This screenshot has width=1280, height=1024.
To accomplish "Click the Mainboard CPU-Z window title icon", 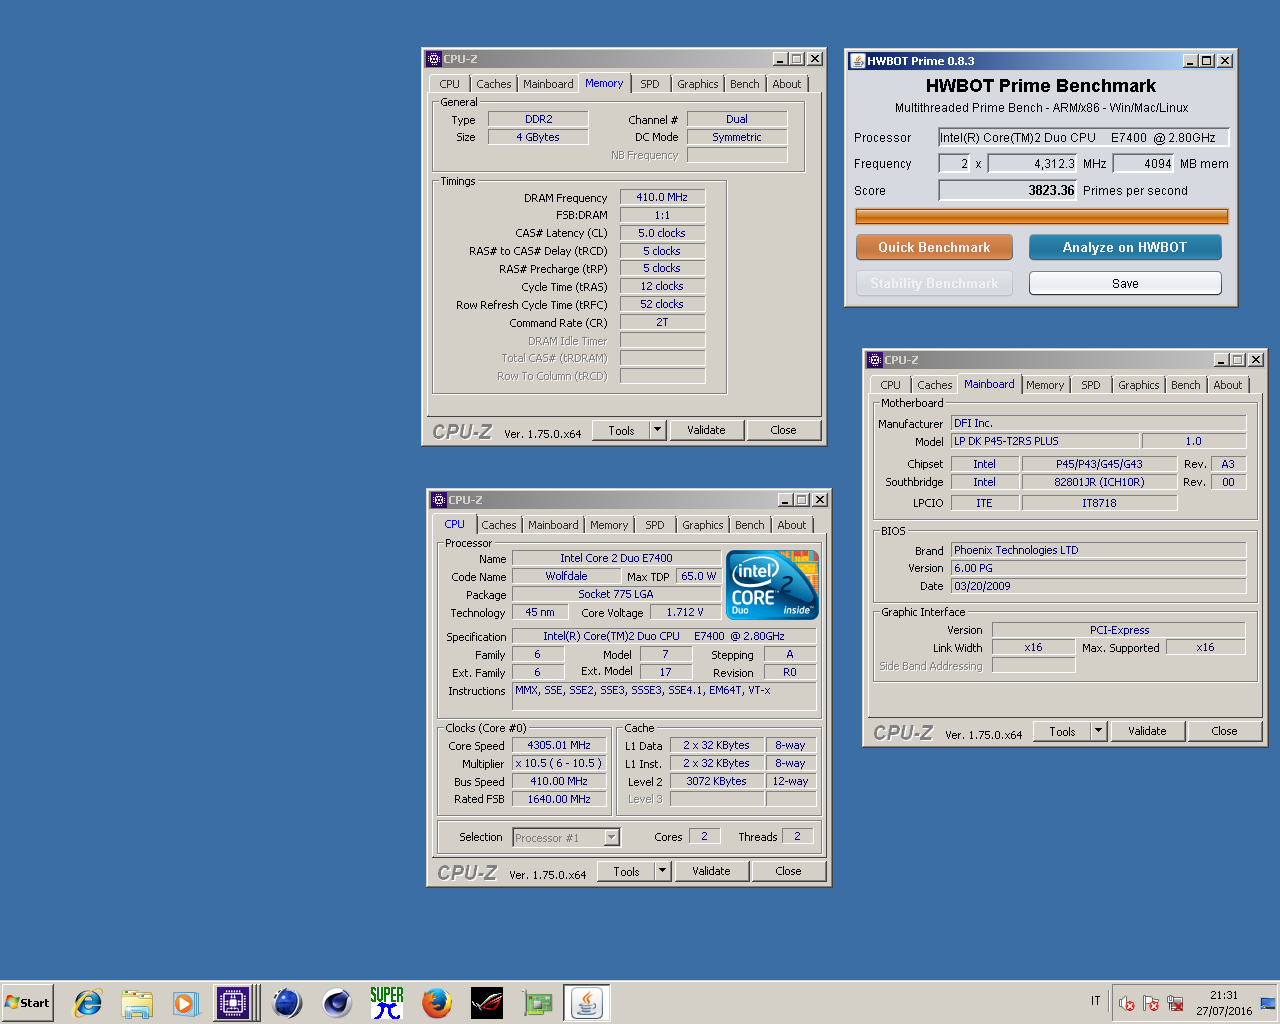I will pos(875,360).
